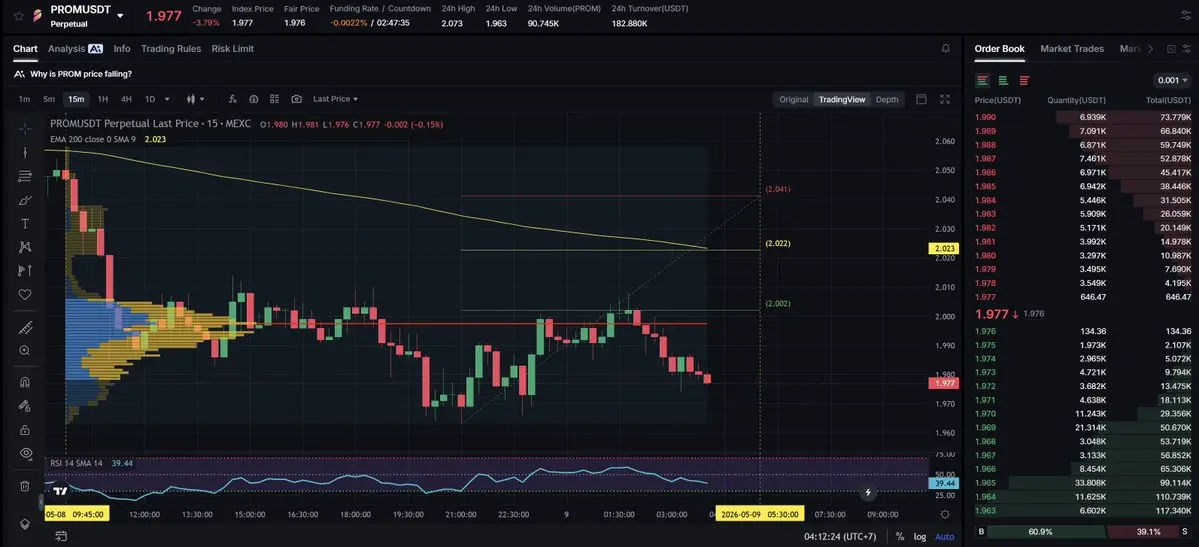Select the brush drawing tool
This screenshot has height=547, width=1199.
[24, 200]
